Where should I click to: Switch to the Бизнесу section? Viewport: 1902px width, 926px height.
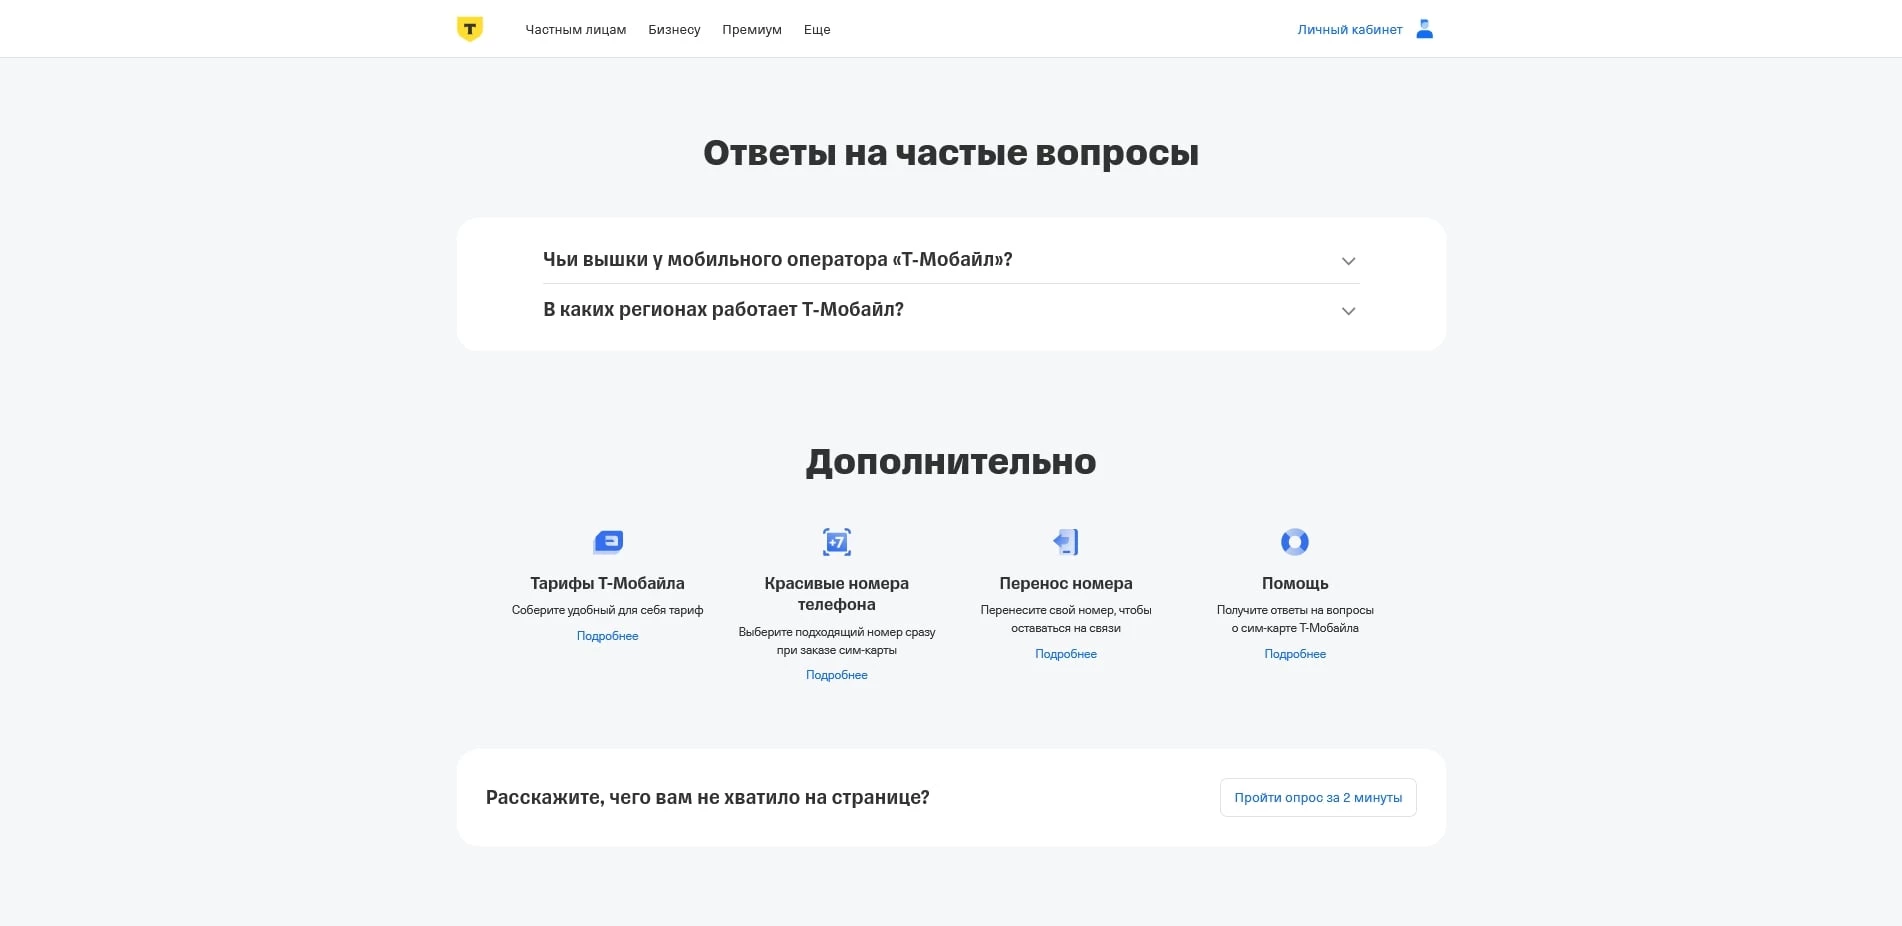674,29
